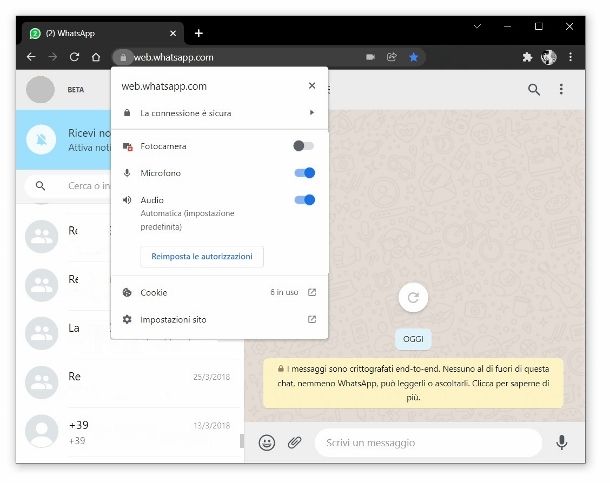Open the tab search chevron in title bar
Screen dimensions: 610x483
pyautogui.click(x=477, y=26)
